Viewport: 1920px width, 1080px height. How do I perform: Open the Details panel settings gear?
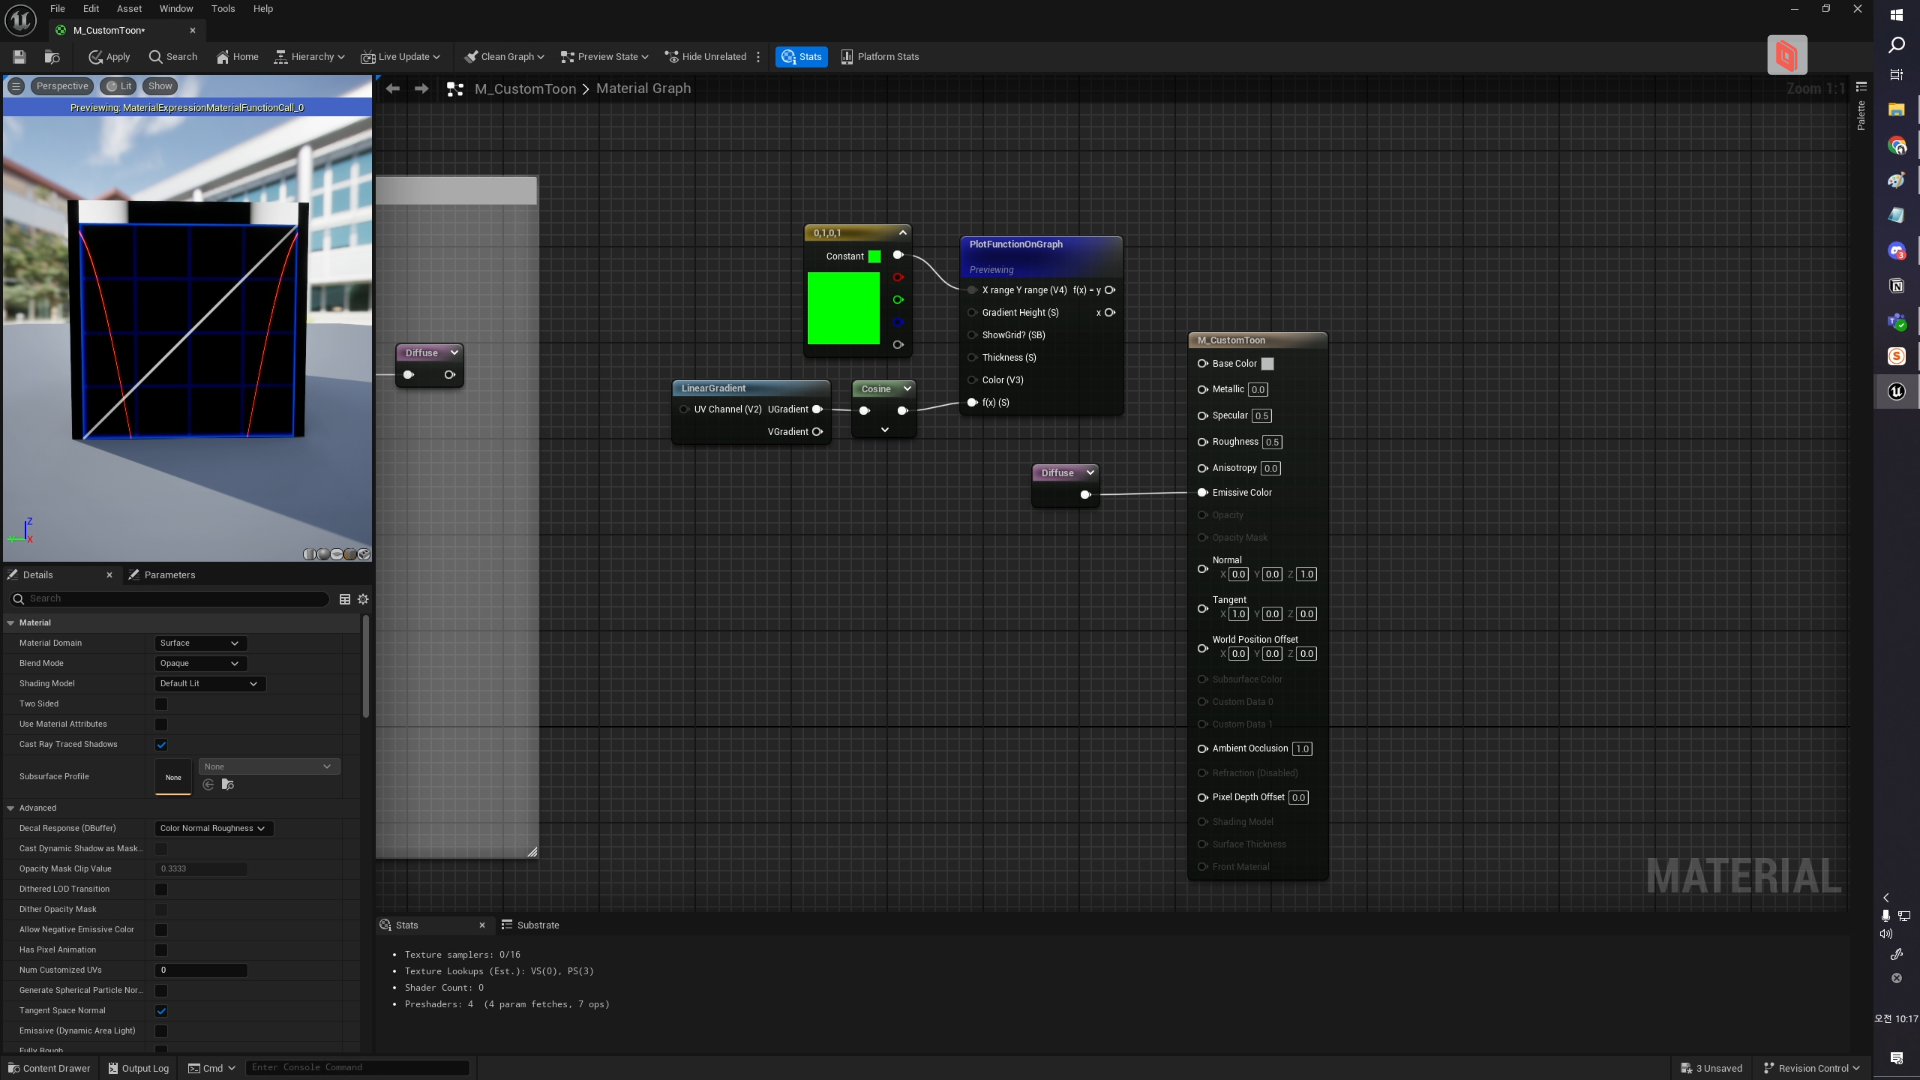pyautogui.click(x=363, y=599)
